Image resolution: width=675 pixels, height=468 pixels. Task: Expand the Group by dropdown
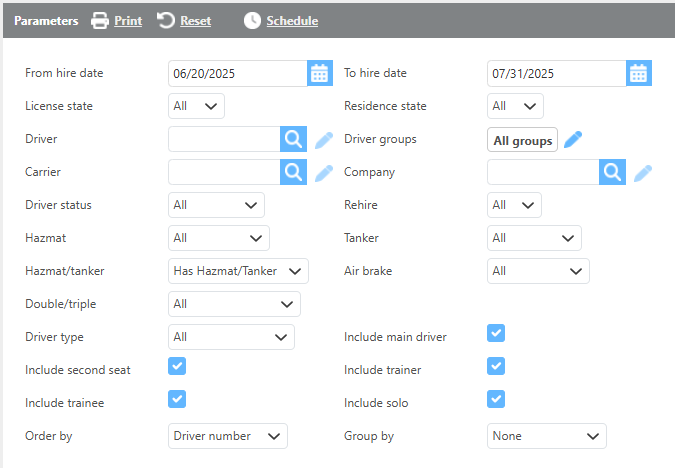click(546, 436)
